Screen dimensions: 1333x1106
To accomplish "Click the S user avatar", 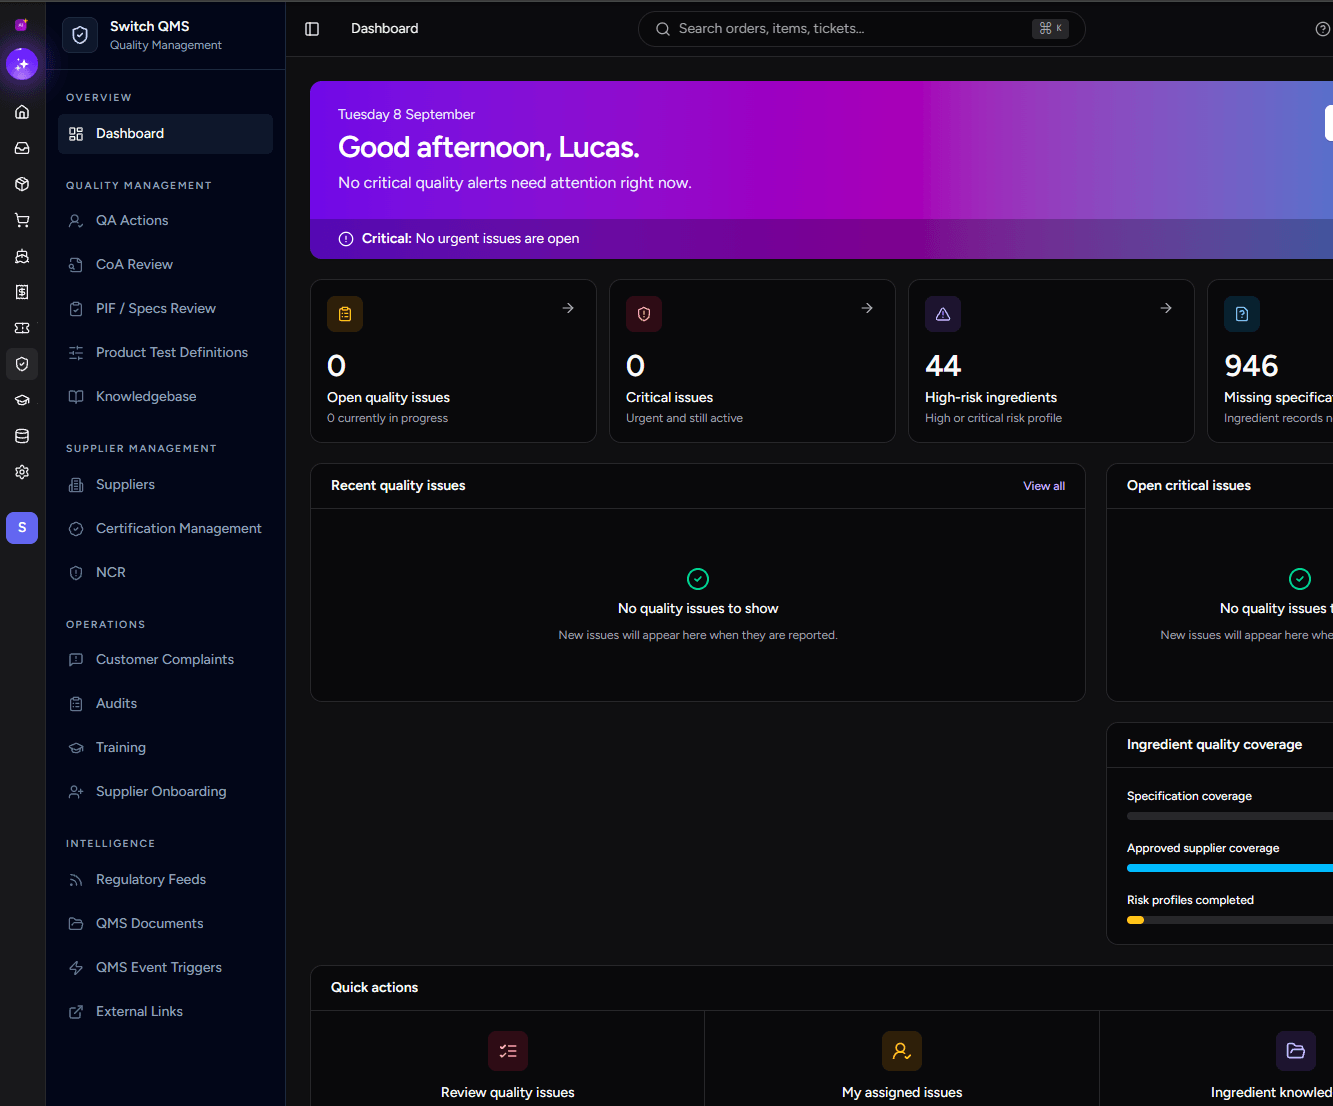I will pyautogui.click(x=22, y=528).
